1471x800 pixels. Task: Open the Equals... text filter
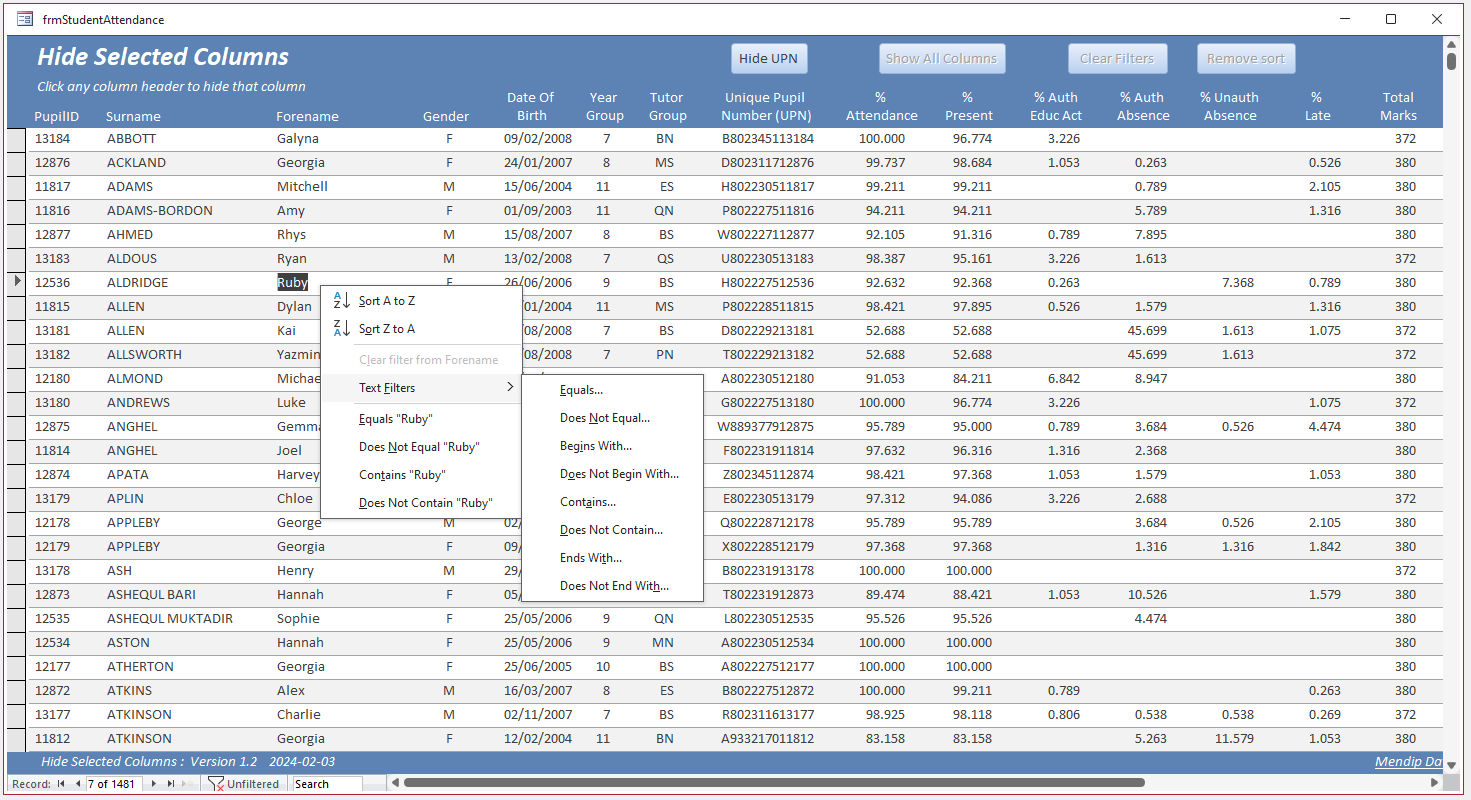point(612,390)
